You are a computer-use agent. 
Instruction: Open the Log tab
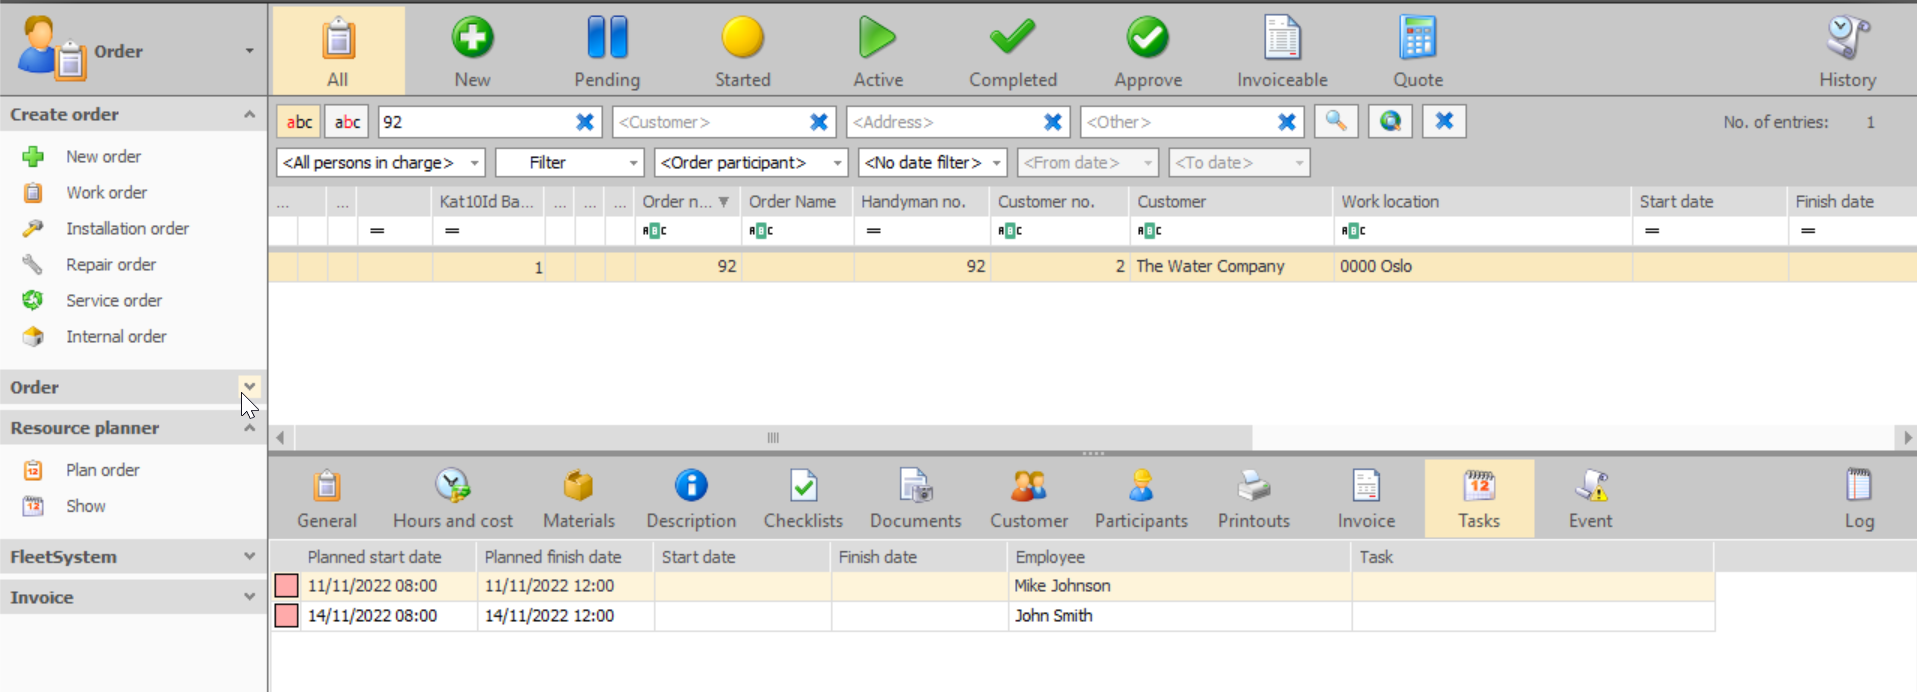(1859, 499)
